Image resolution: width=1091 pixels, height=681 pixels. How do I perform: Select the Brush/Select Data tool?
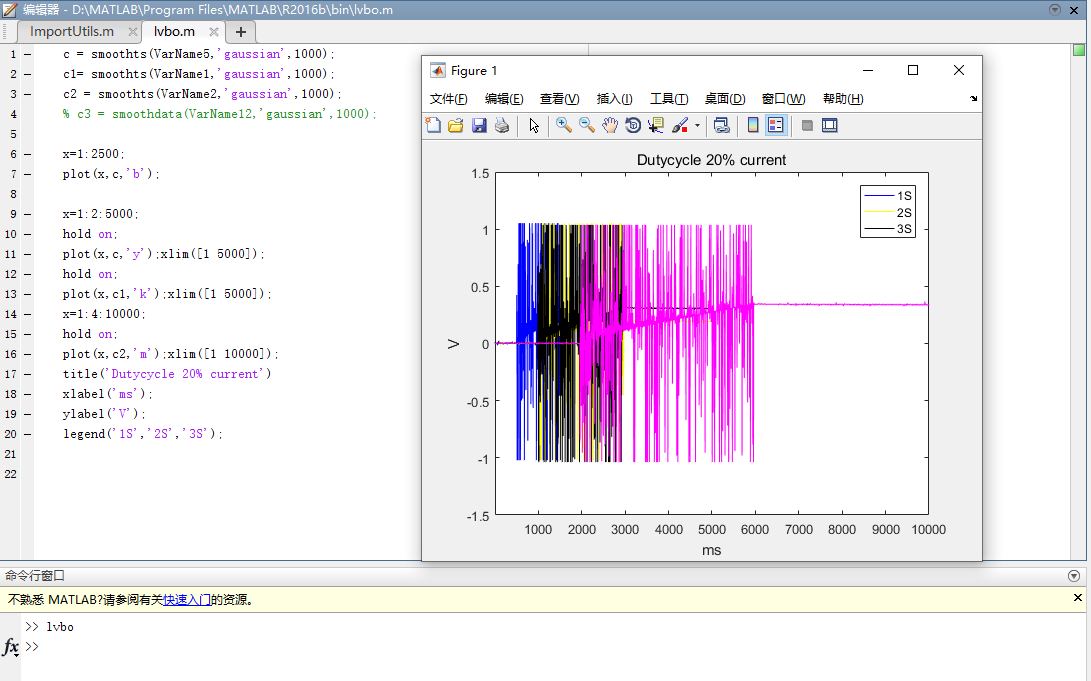pos(680,125)
